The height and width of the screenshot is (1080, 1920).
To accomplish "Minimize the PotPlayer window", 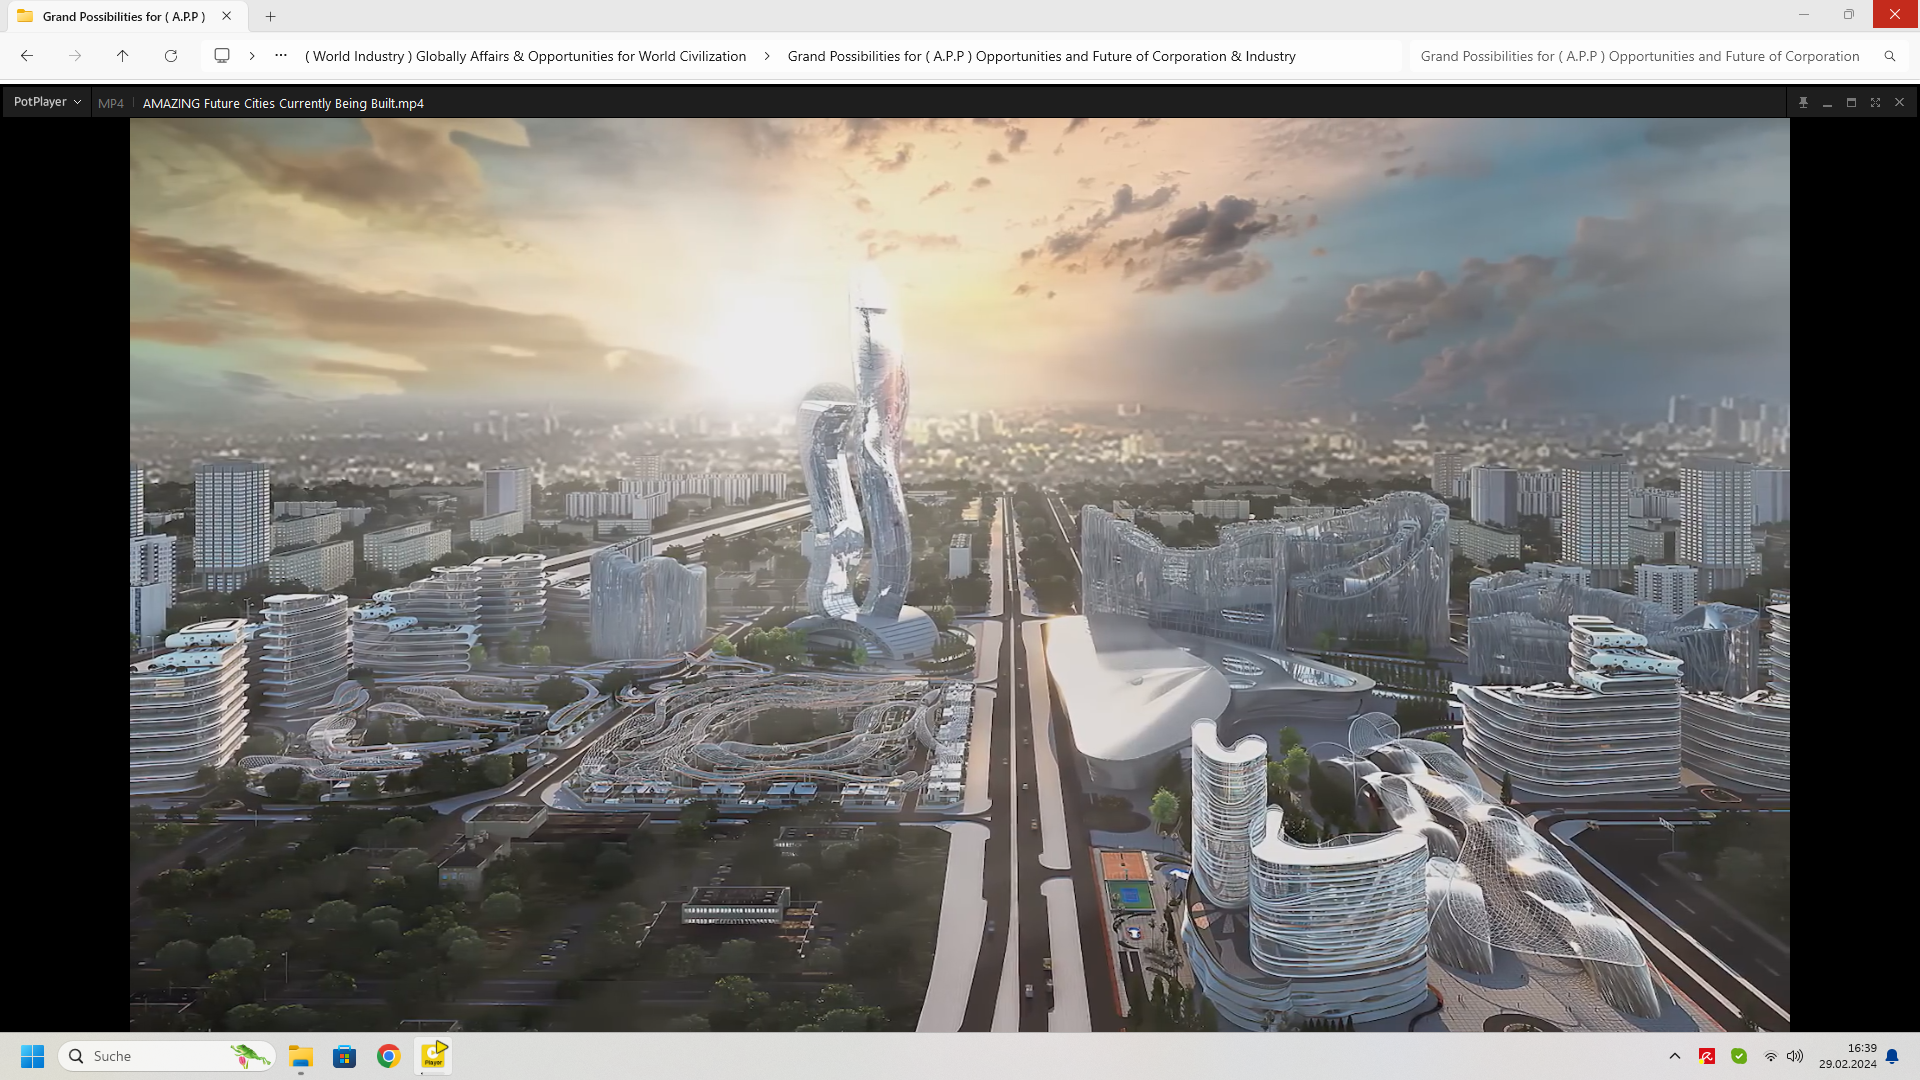I will pyautogui.click(x=1827, y=103).
